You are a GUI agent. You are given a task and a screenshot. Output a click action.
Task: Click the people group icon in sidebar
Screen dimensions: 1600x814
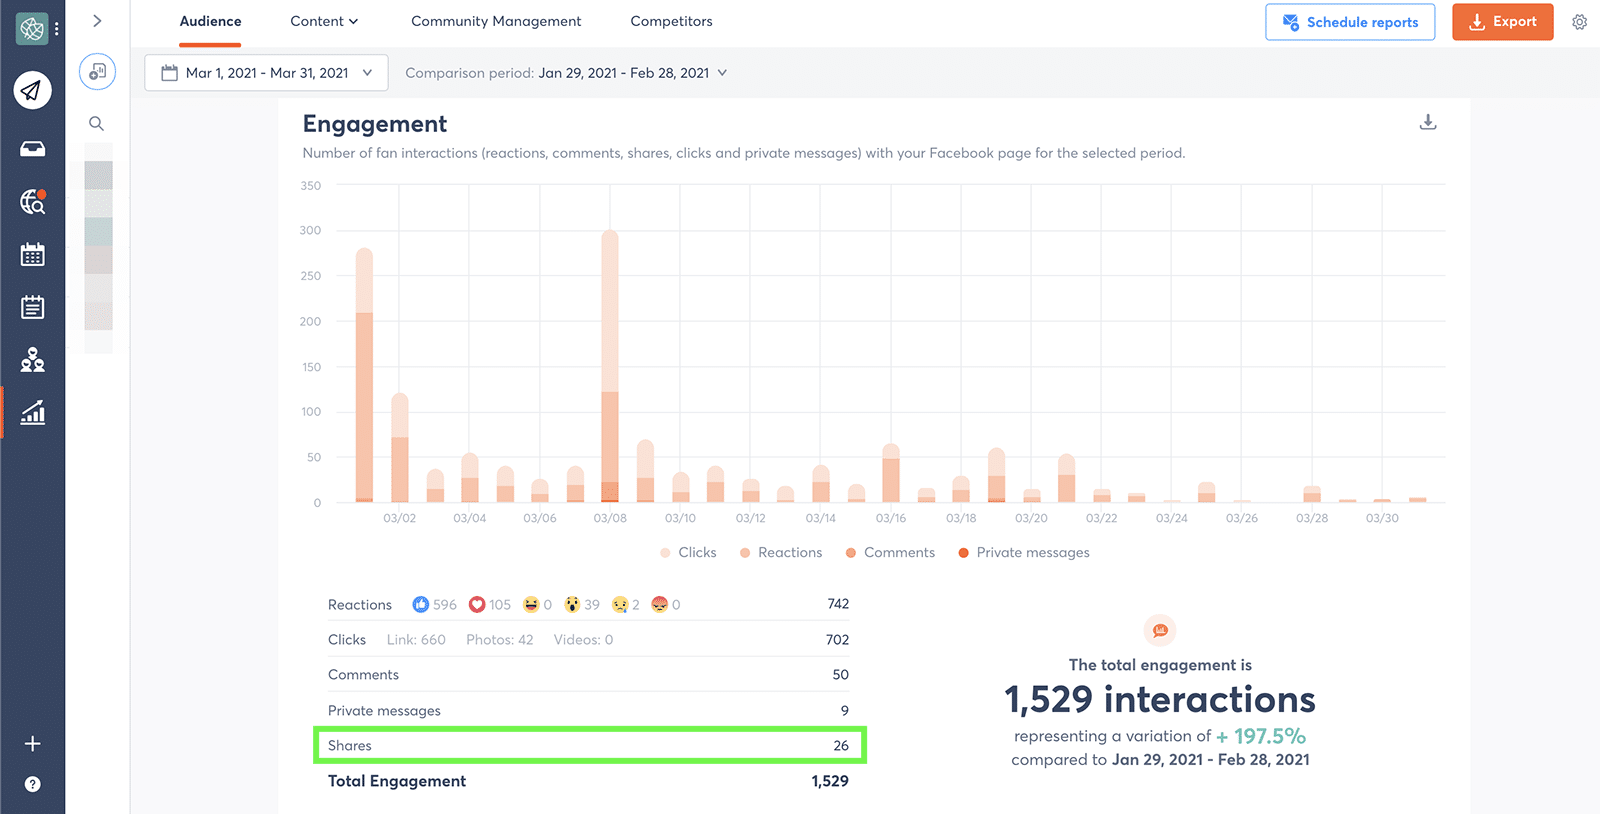click(32, 360)
